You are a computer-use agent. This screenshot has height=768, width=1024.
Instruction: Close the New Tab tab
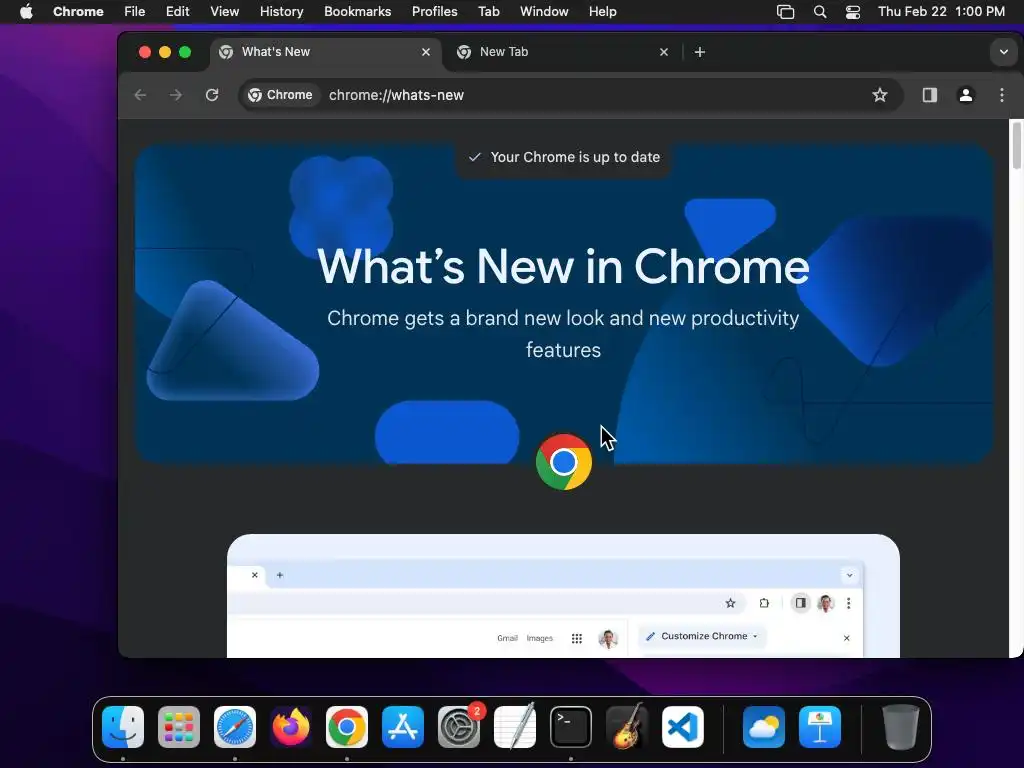664,52
